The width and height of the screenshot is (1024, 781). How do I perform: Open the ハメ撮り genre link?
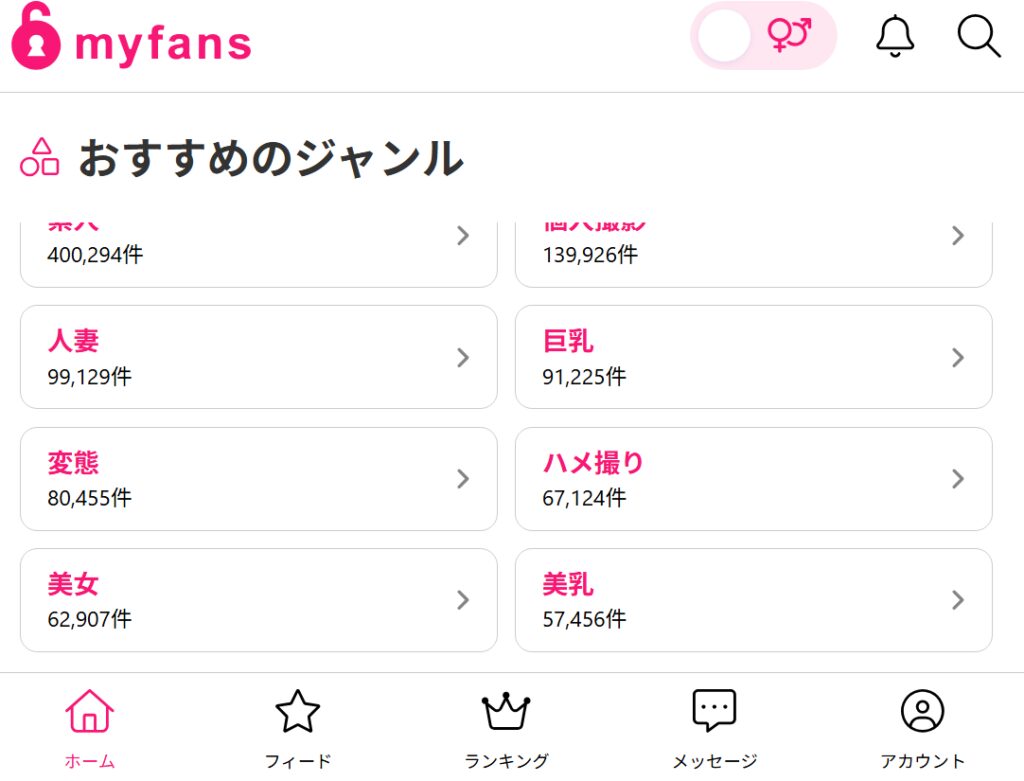(754, 479)
